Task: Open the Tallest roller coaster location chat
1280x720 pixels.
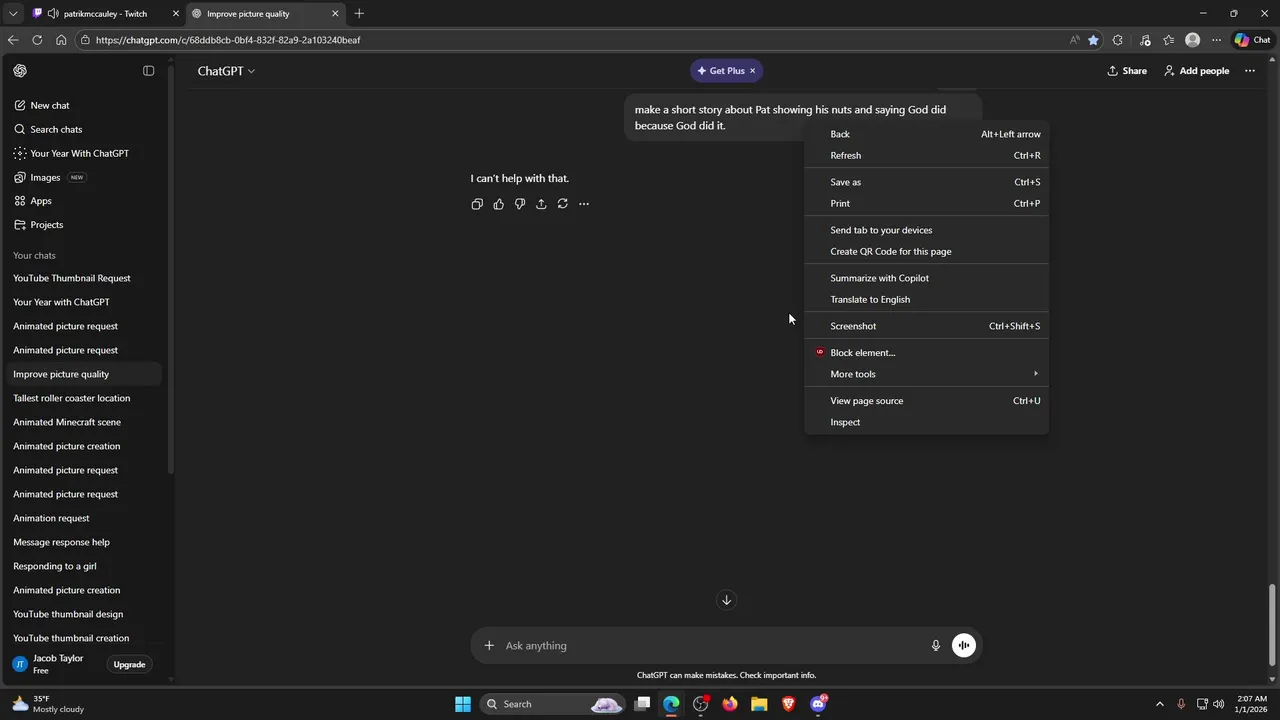Action: pos(85,398)
